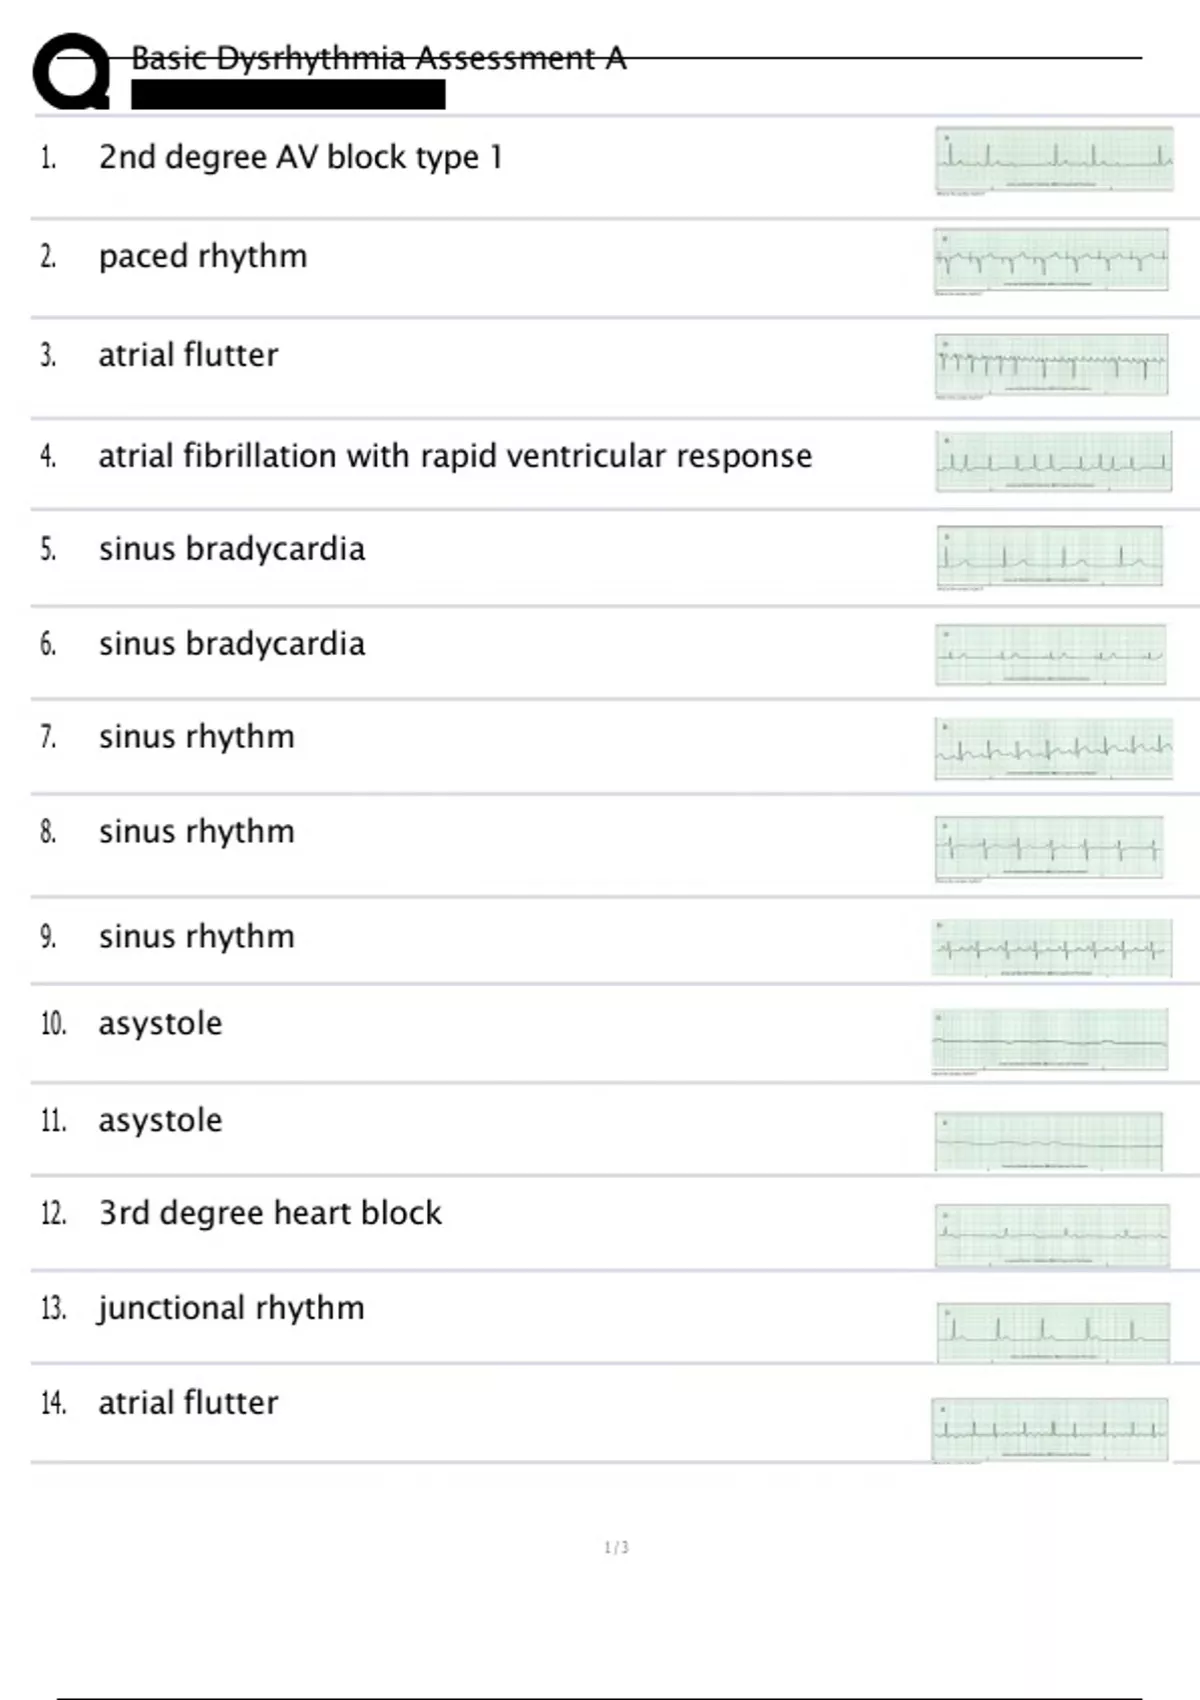The width and height of the screenshot is (1200, 1700).
Task: Click the 'junctional rhythm' answer text
Action: click(x=231, y=1308)
